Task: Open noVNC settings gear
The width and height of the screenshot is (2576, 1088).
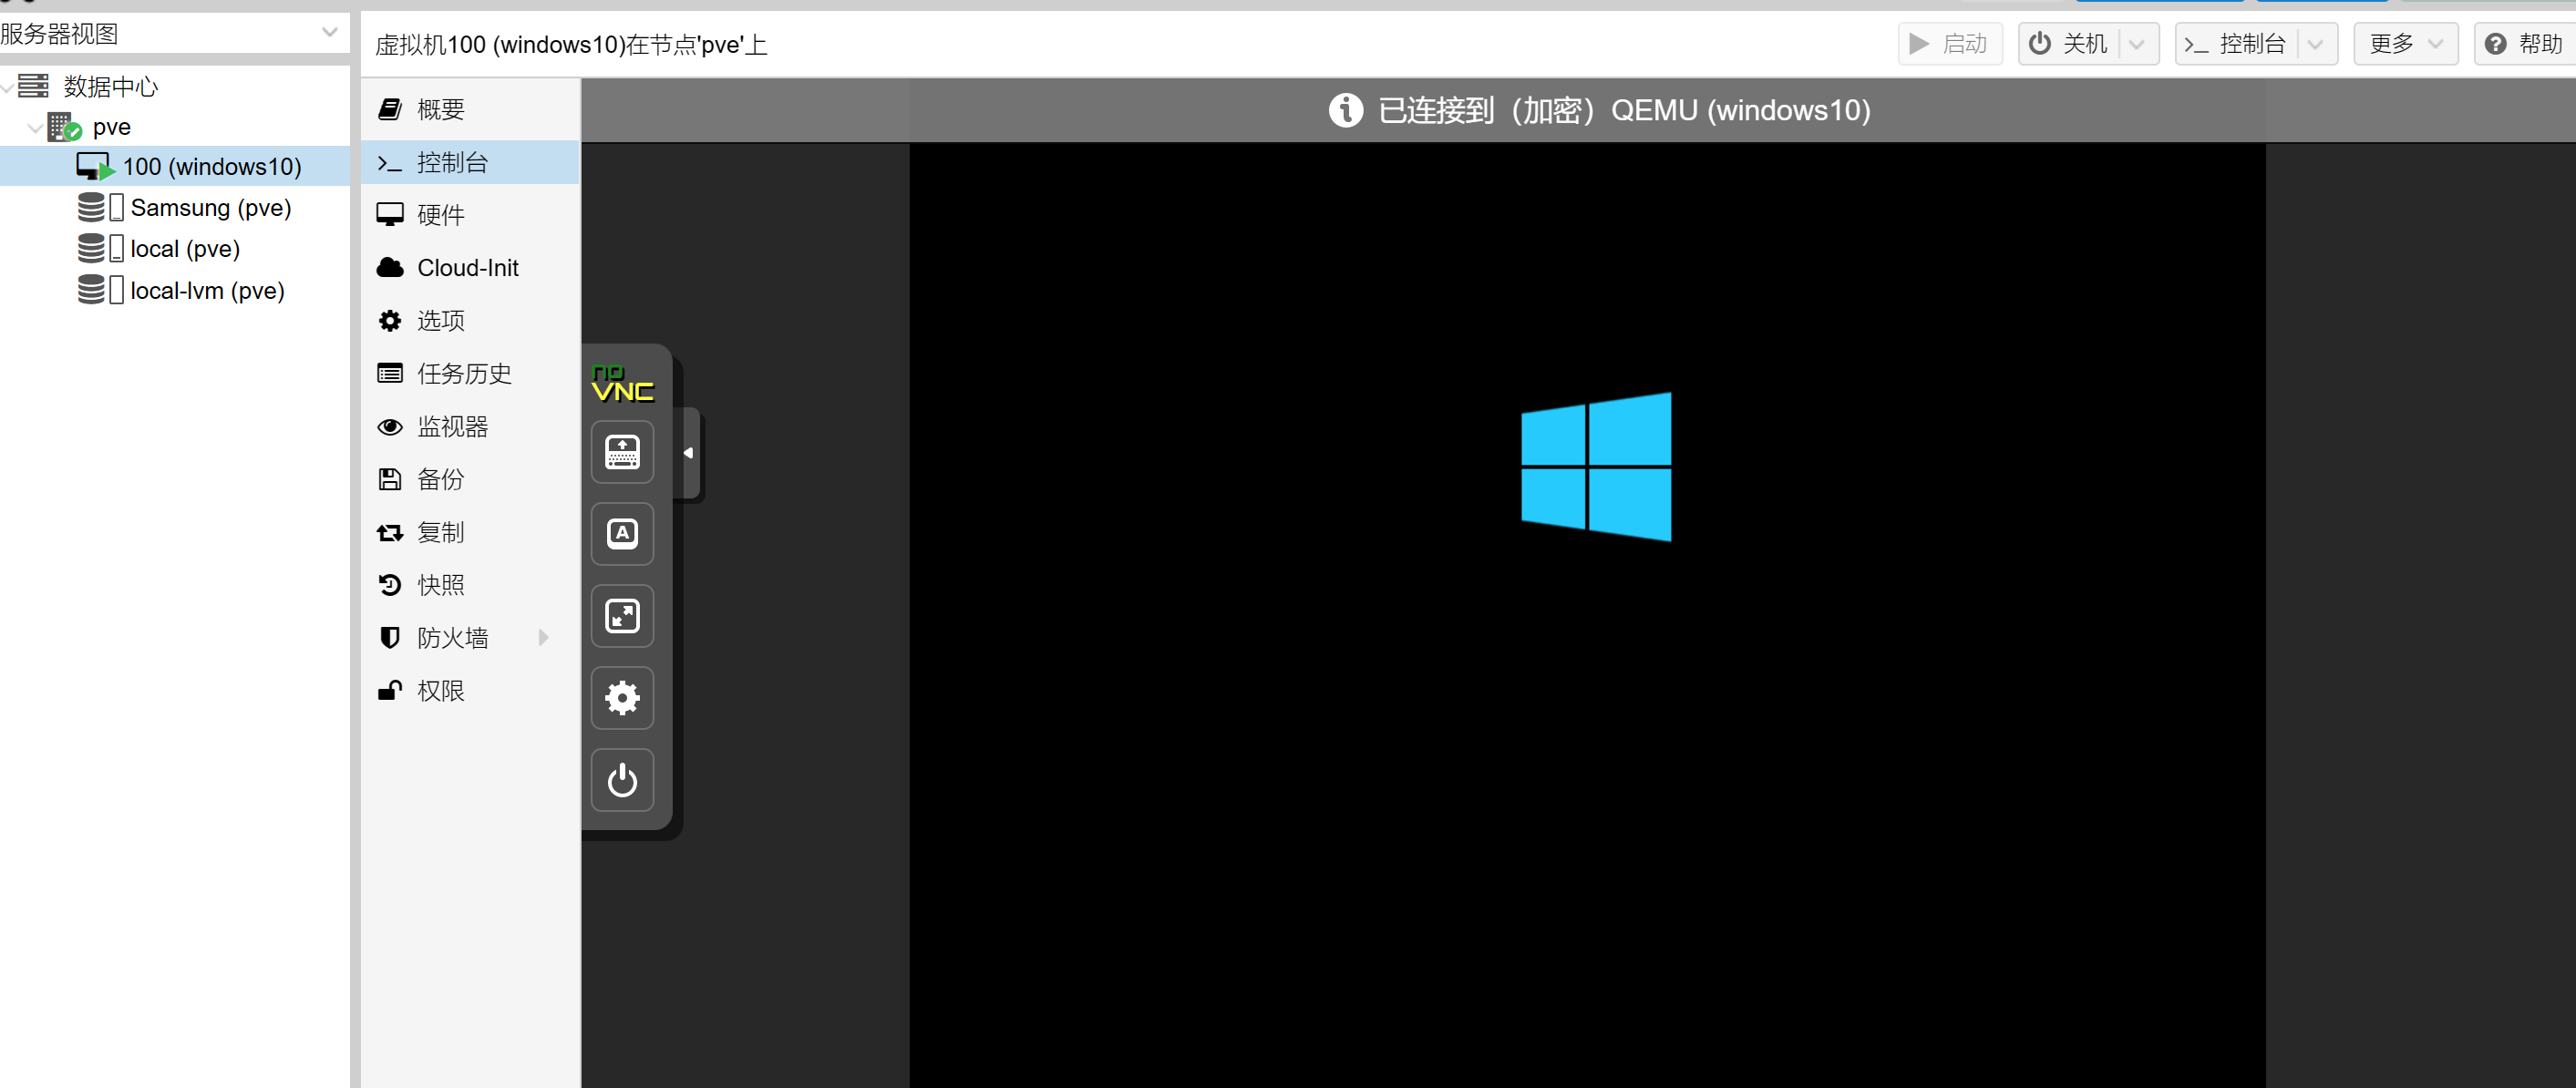Action: coord(622,698)
